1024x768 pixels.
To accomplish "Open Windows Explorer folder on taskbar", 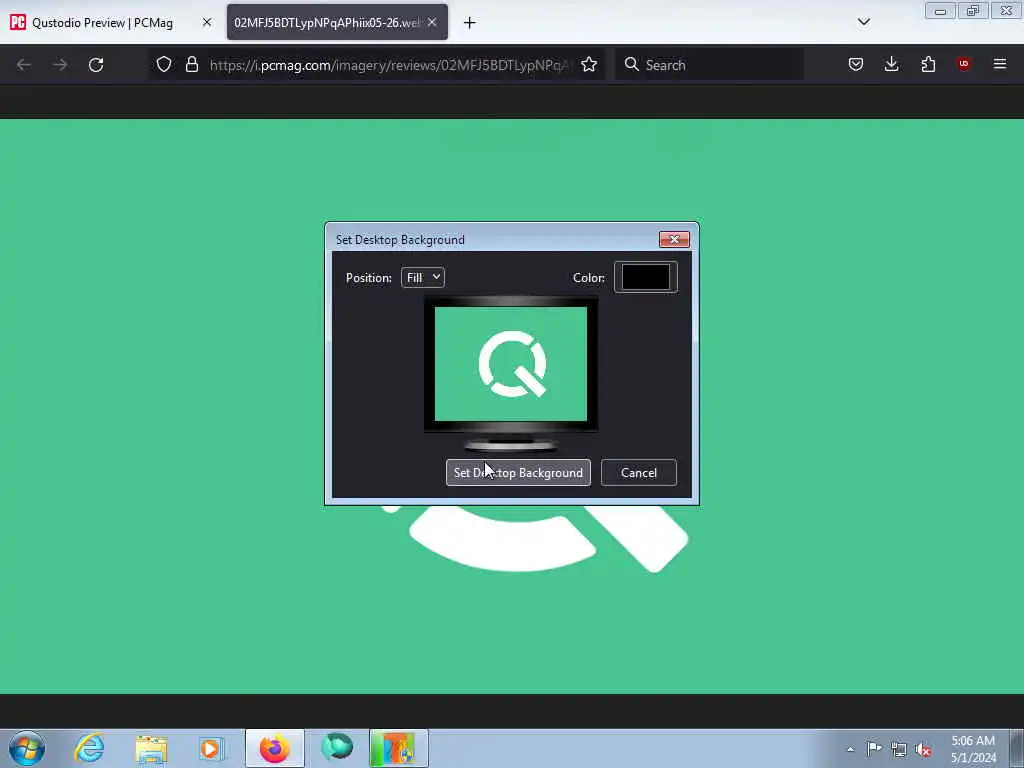I will point(152,748).
